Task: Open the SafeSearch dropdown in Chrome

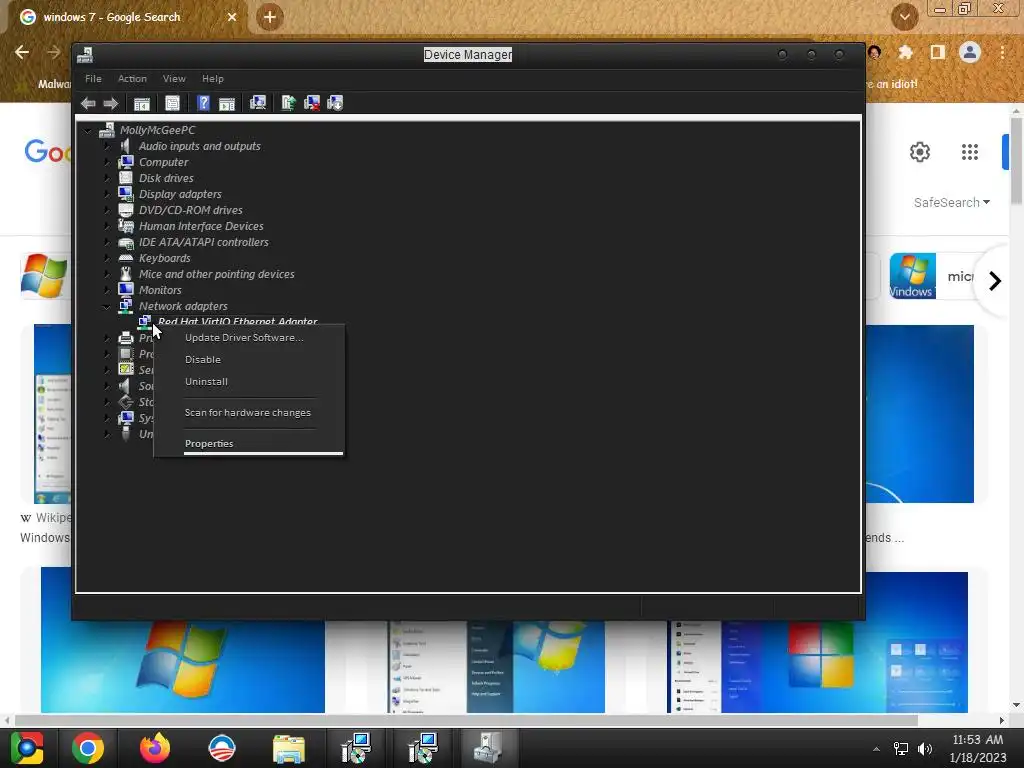Action: point(952,202)
